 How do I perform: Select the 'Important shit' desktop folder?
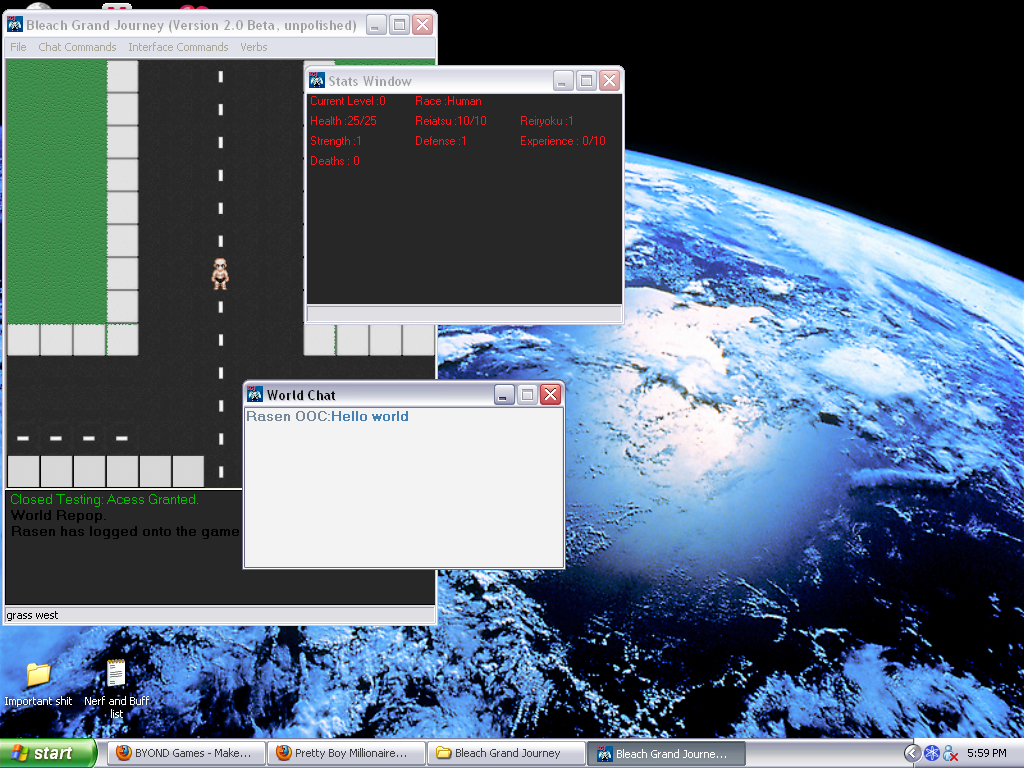38,684
